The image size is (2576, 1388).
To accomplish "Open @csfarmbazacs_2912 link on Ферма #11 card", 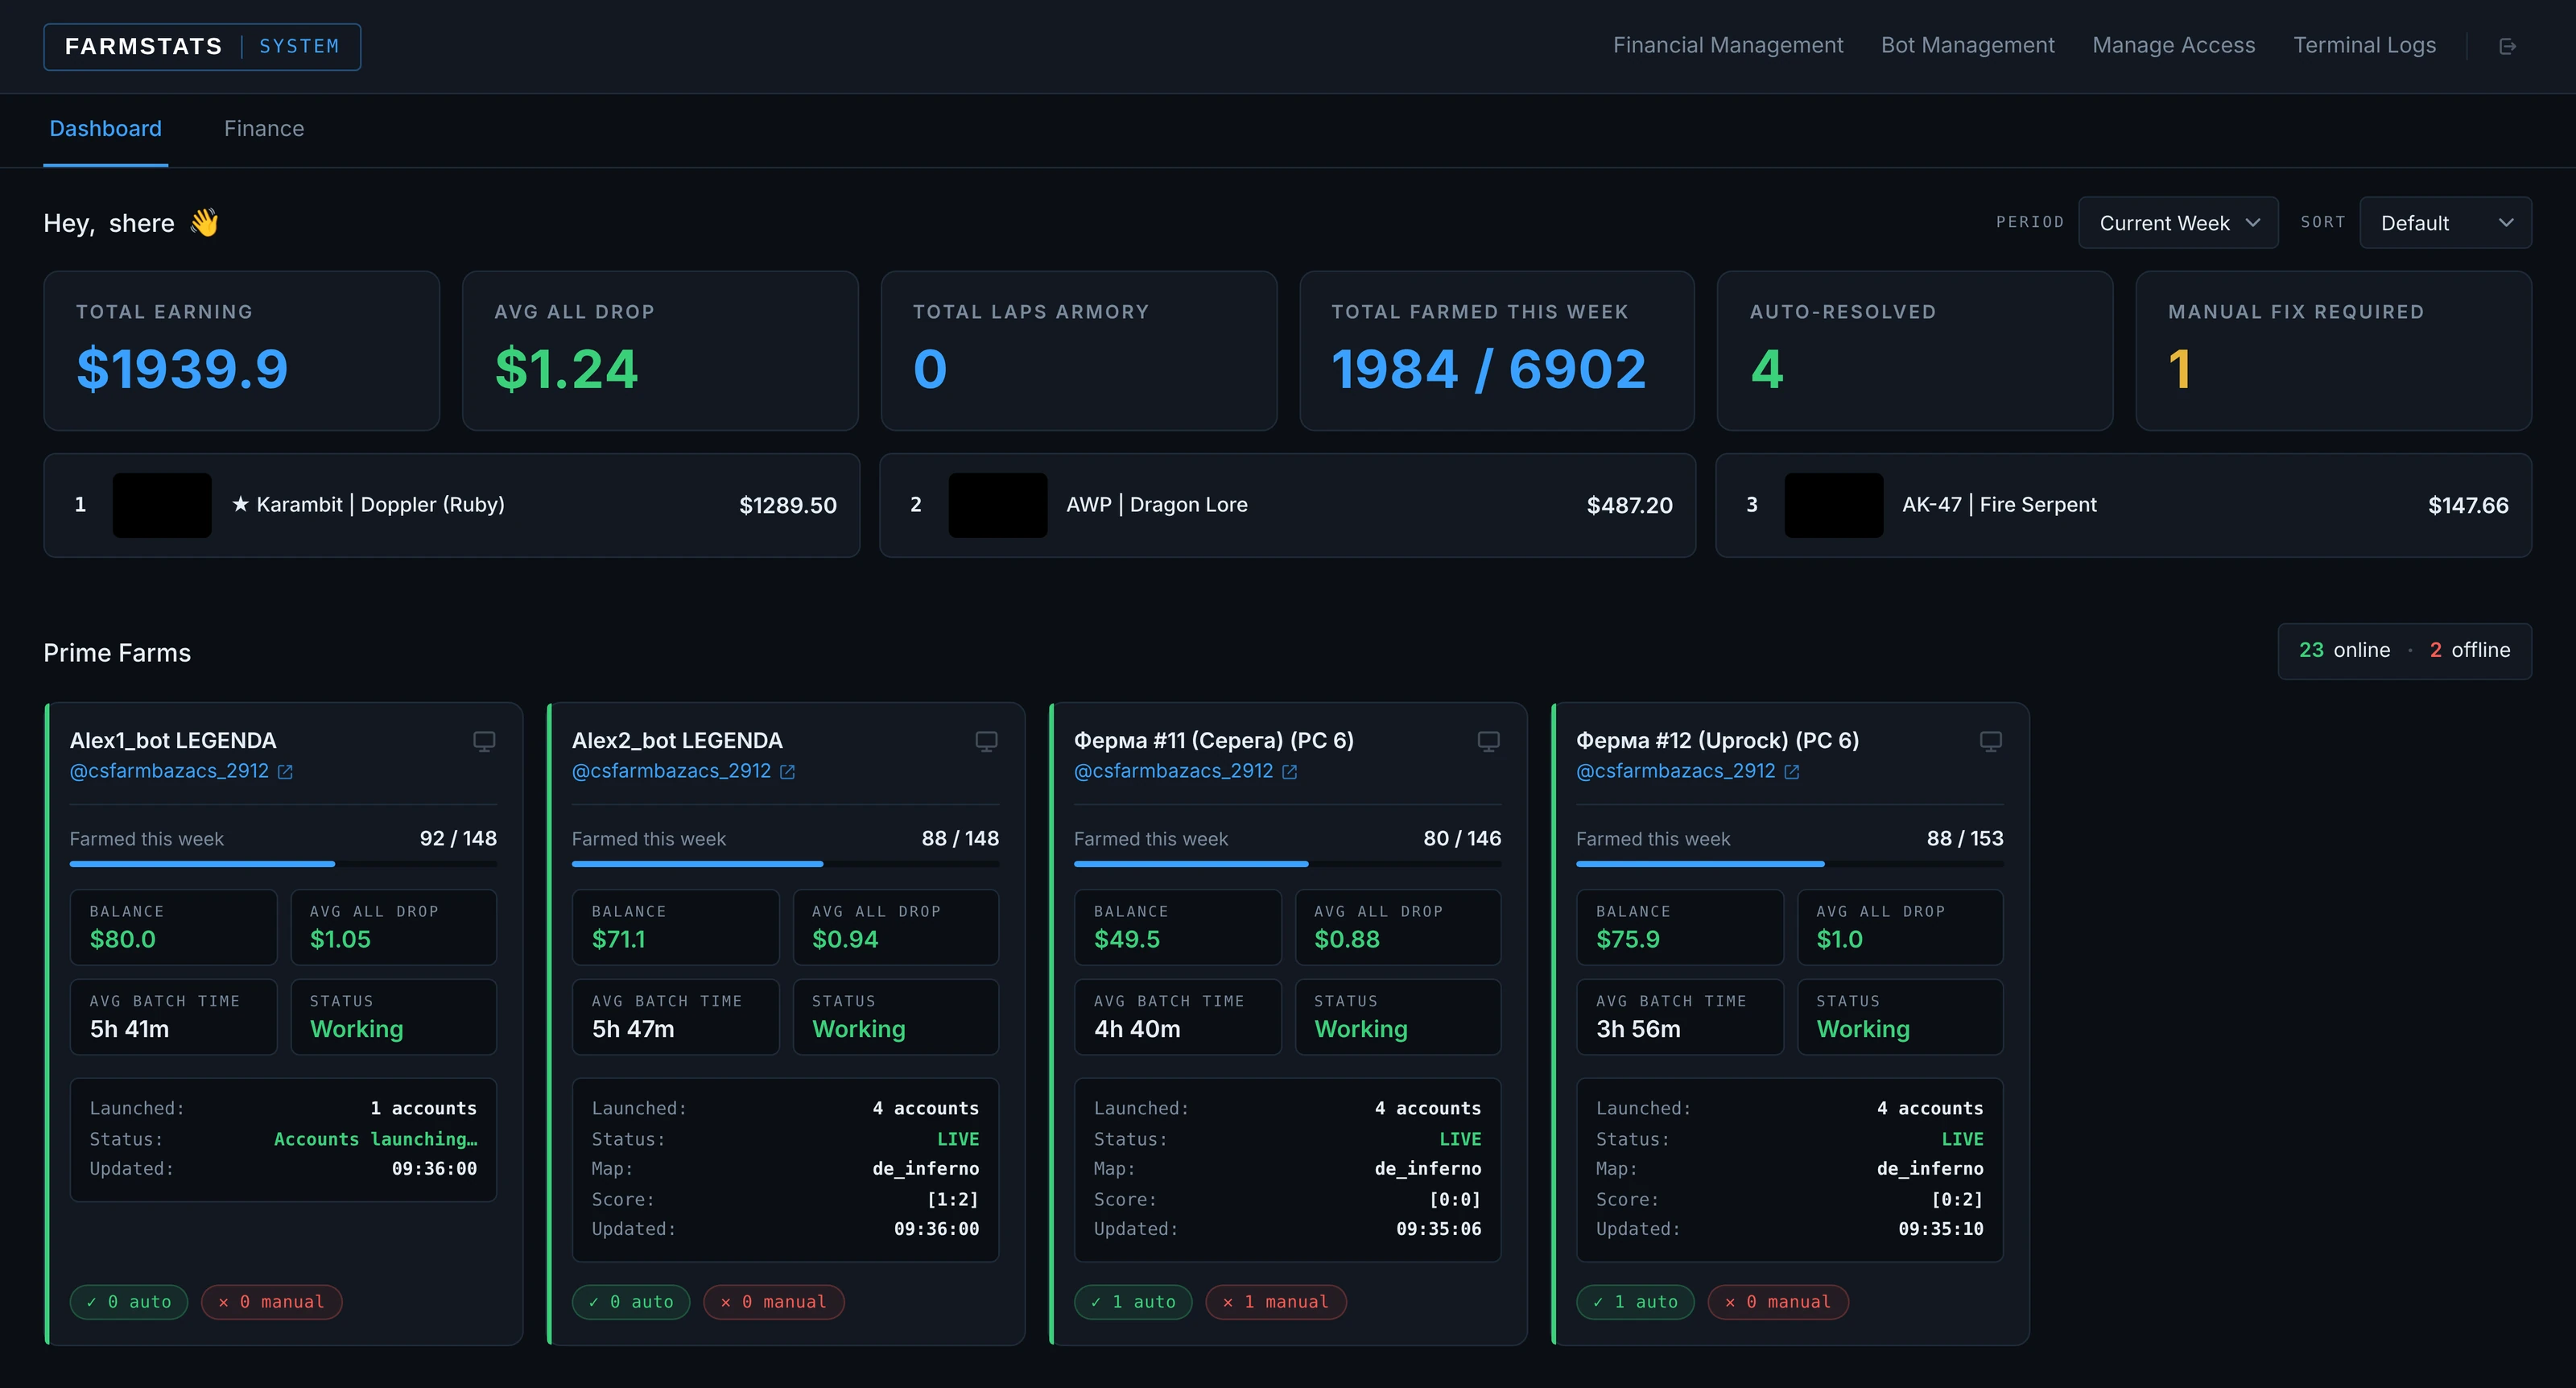I will point(1173,771).
